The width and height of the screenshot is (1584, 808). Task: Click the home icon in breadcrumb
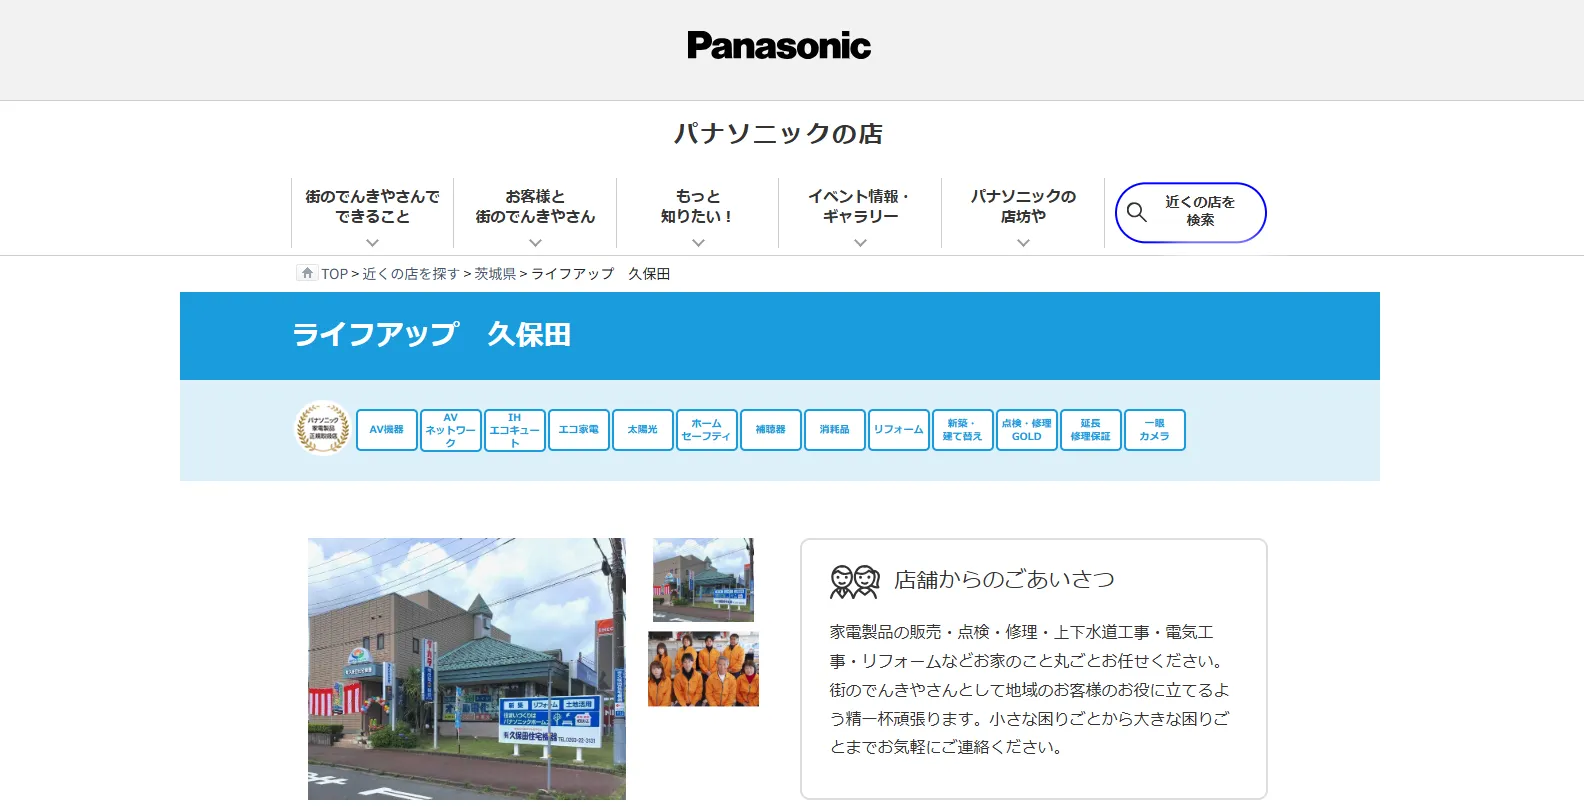[x=307, y=273]
